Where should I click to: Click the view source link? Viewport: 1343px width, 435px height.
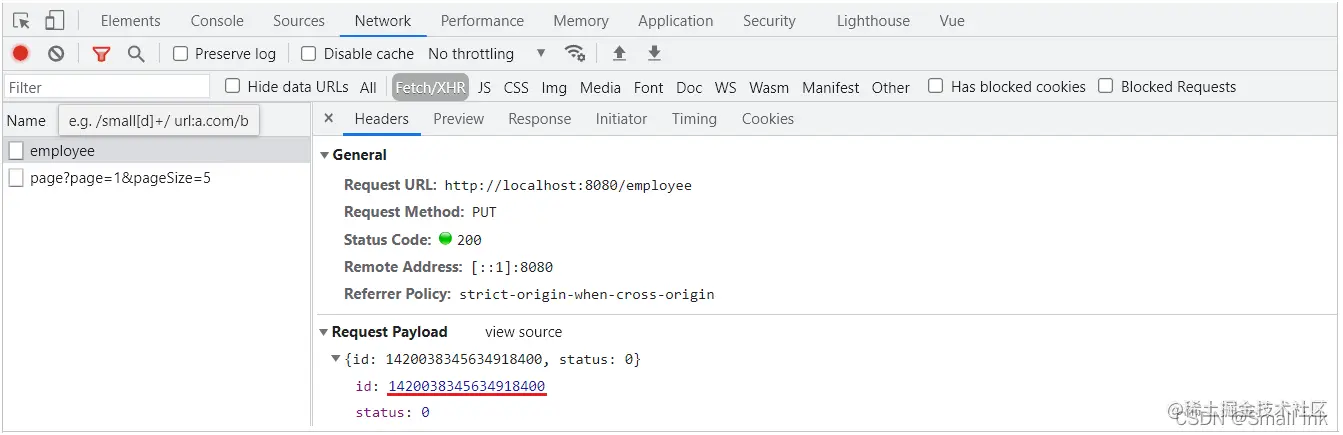(523, 332)
